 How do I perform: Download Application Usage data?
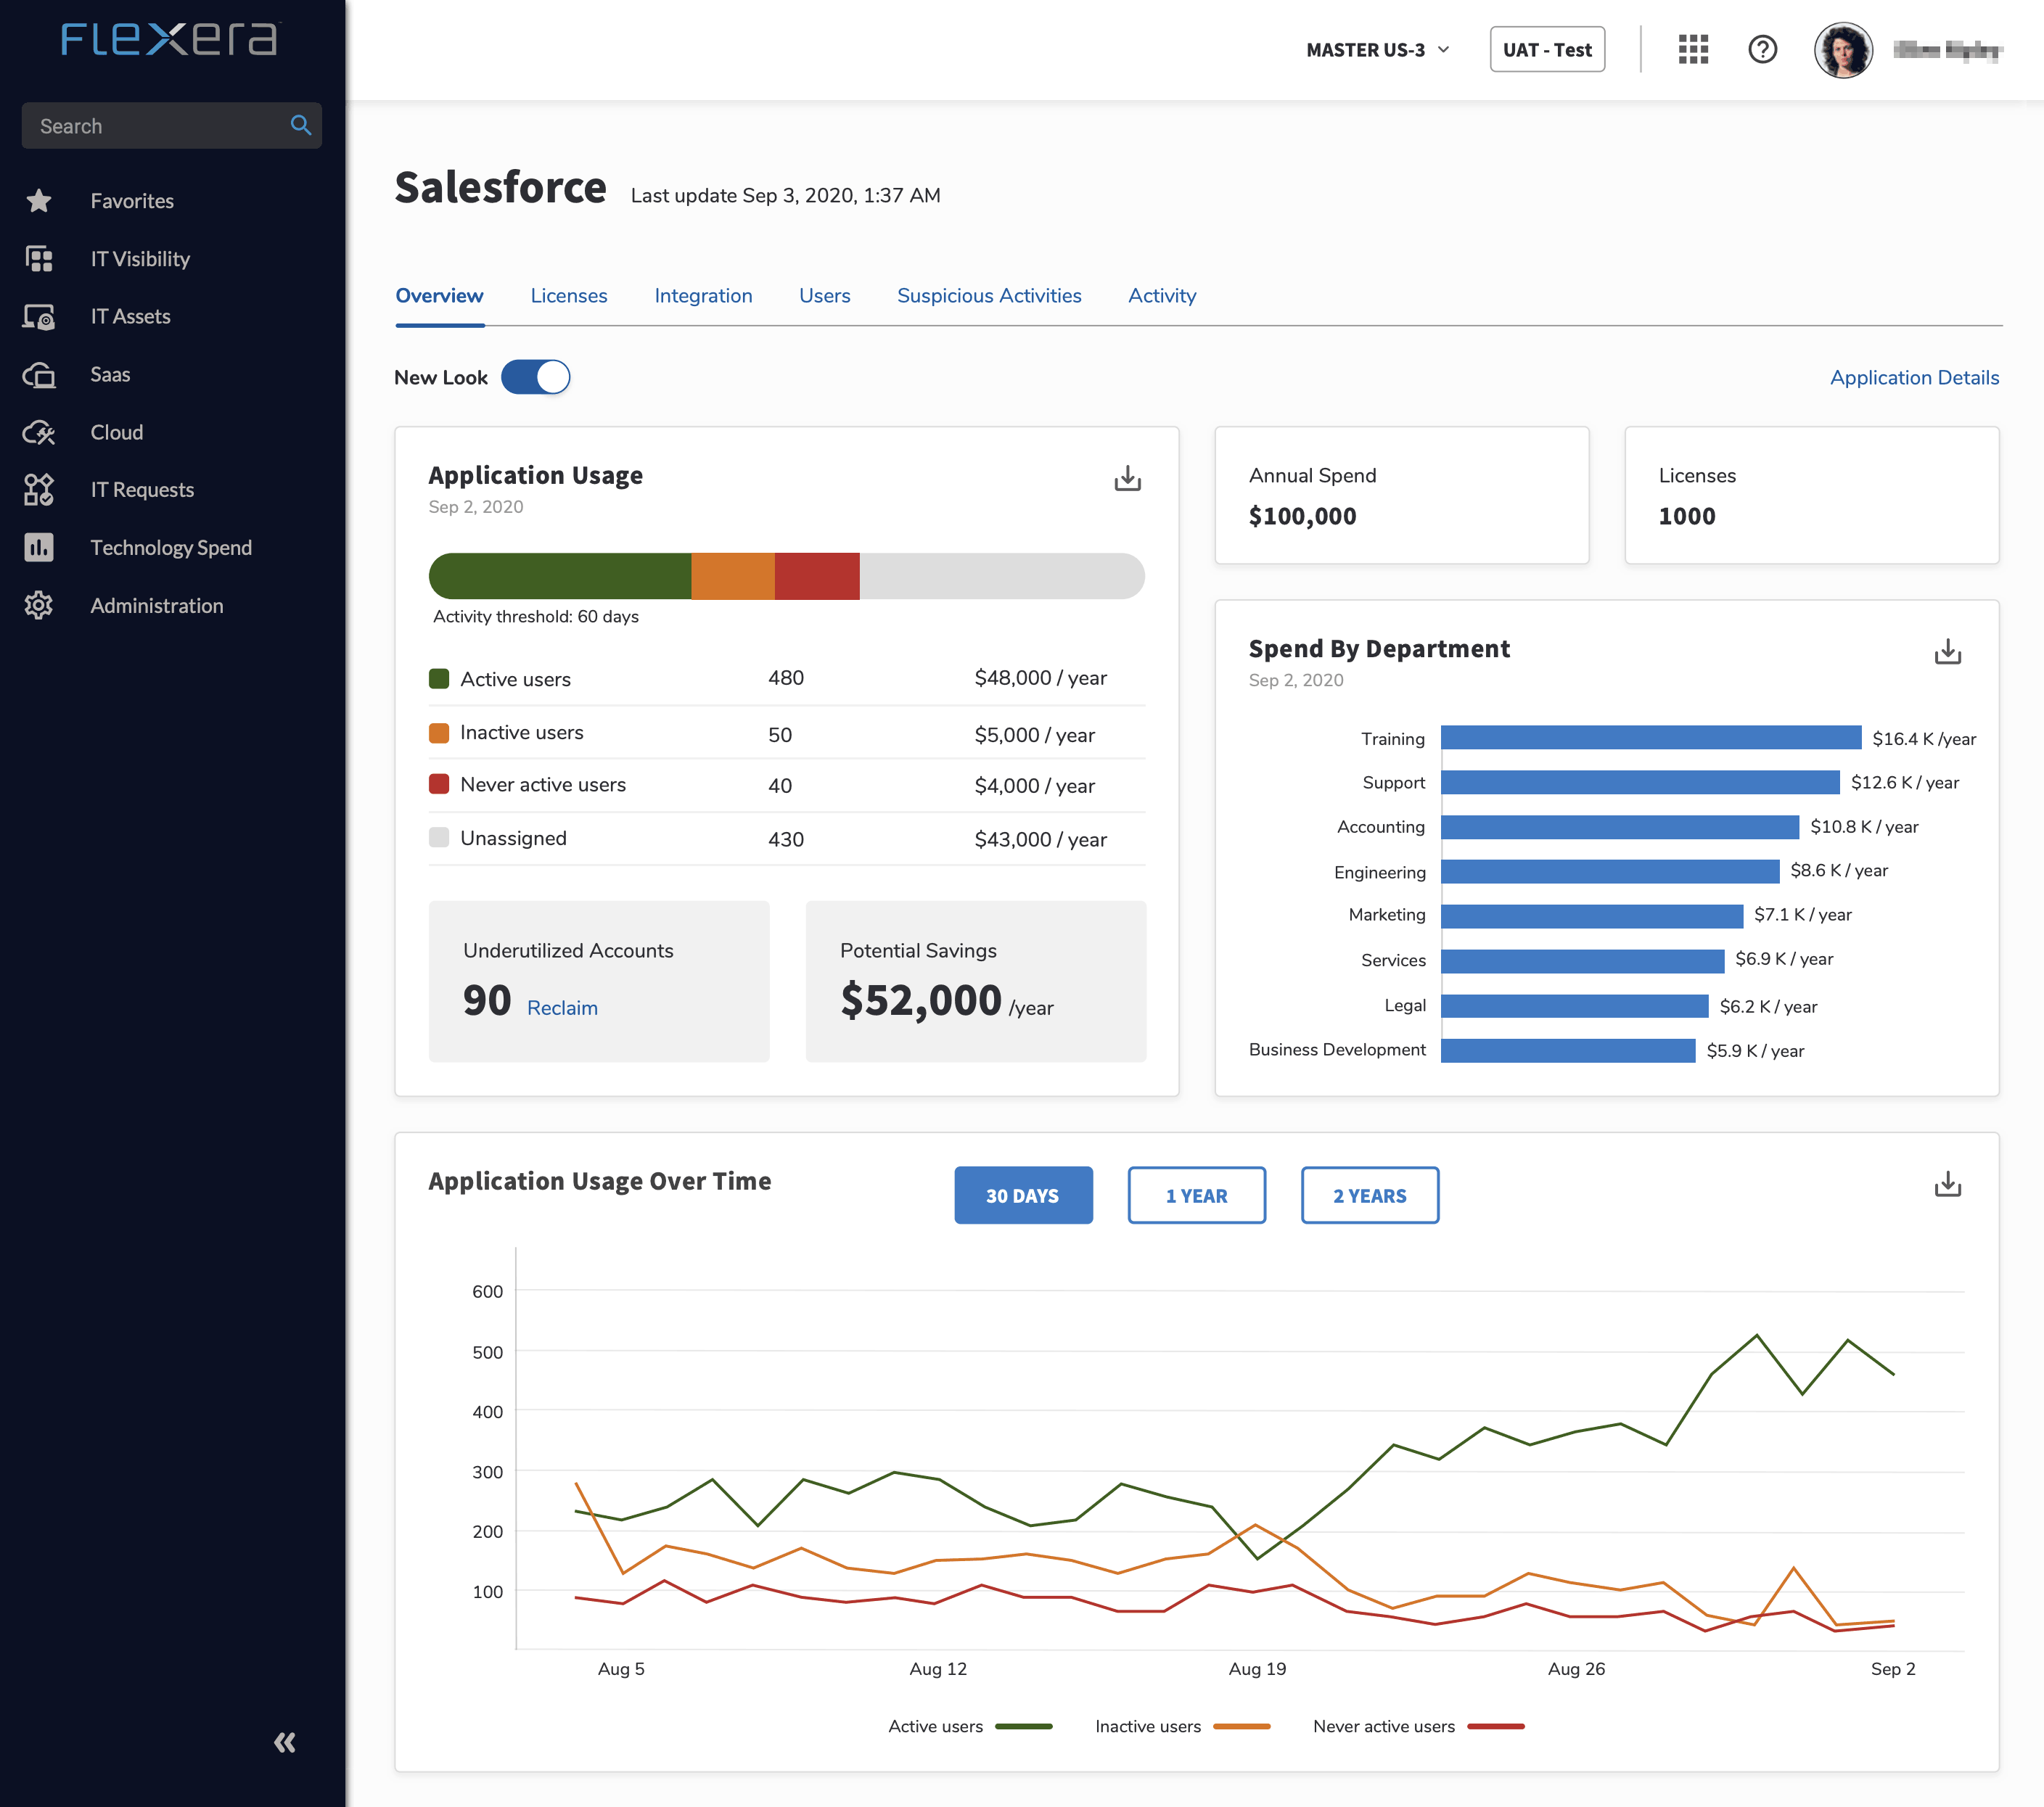[1128, 479]
